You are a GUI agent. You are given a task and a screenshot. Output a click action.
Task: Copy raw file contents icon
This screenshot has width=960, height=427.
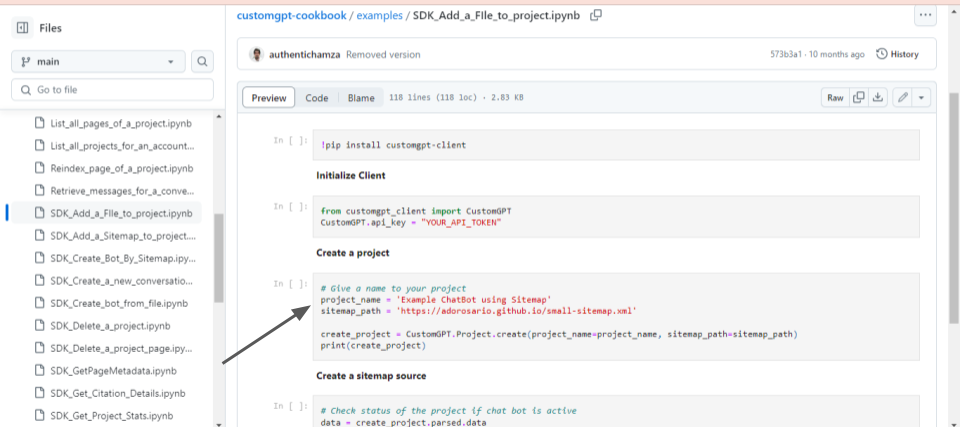coord(859,97)
